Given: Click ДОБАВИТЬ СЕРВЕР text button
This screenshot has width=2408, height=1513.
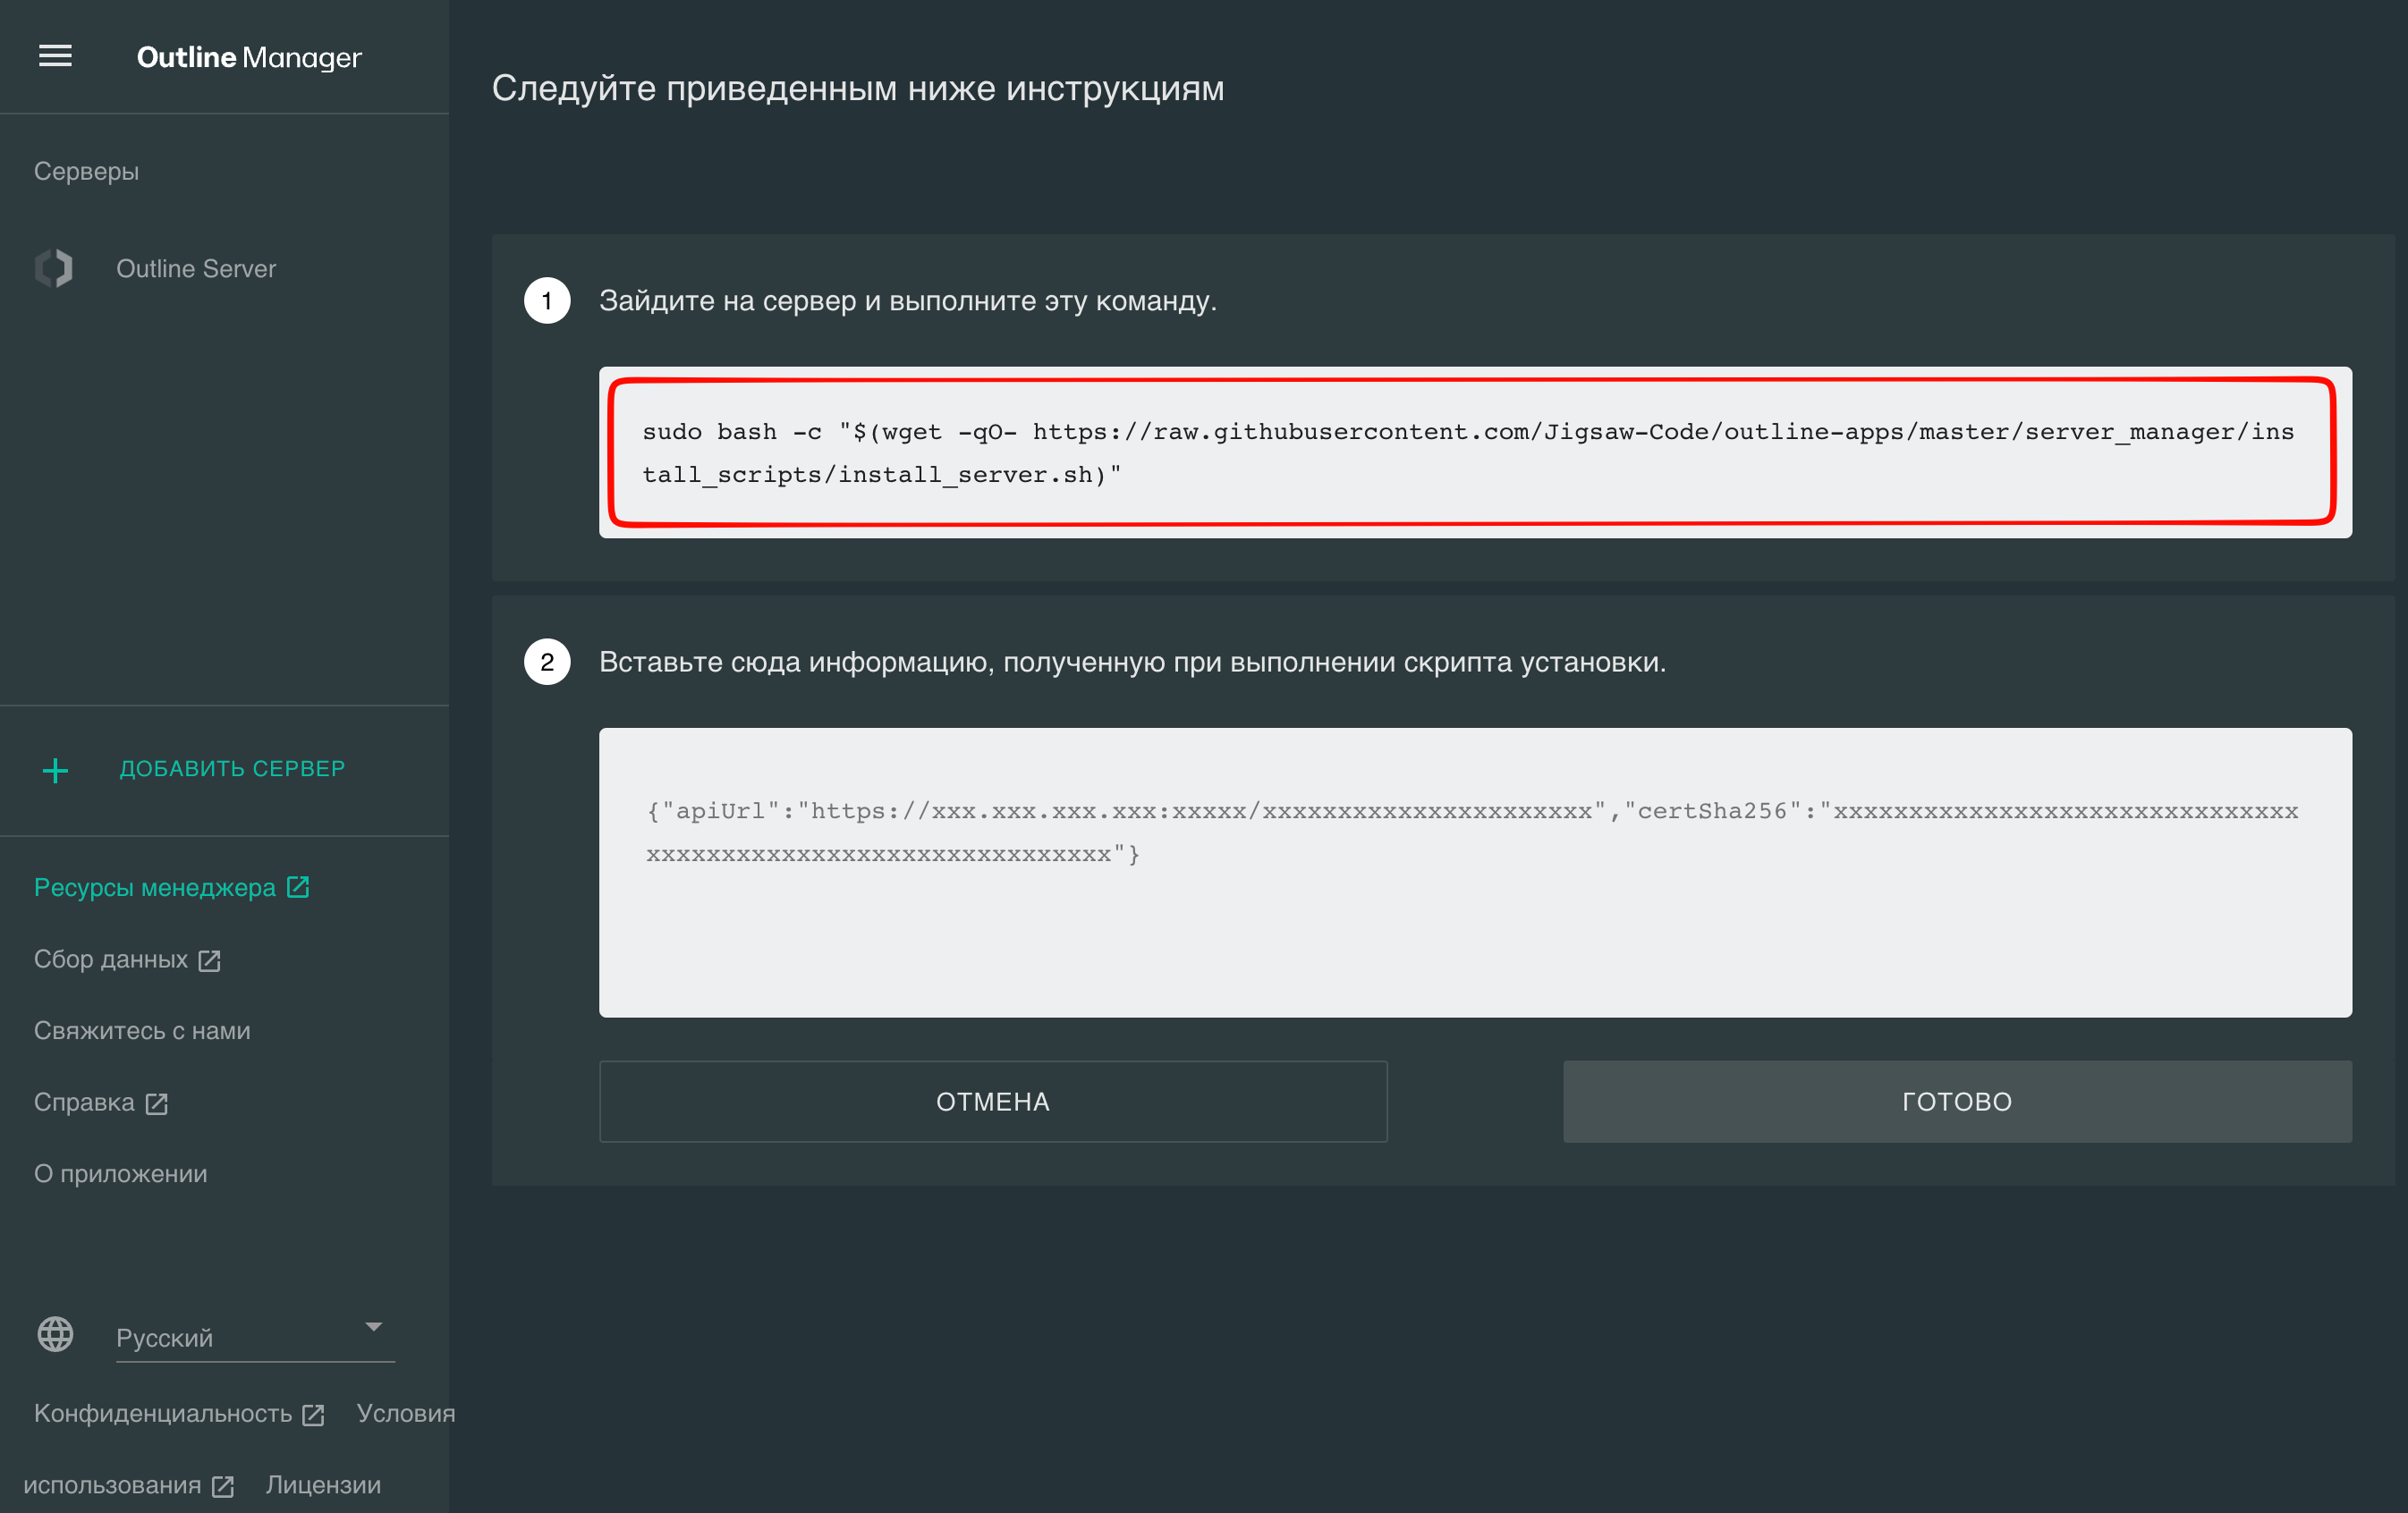Looking at the screenshot, I should coord(232,768).
